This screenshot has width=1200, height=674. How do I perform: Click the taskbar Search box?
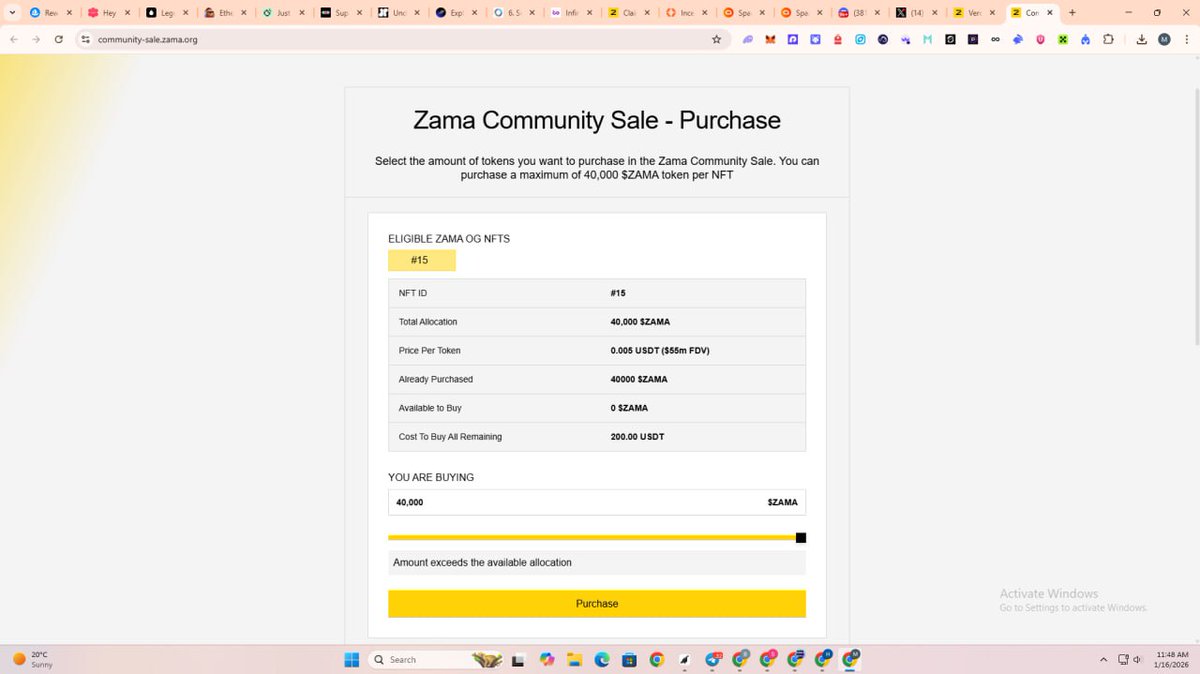tap(435, 660)
